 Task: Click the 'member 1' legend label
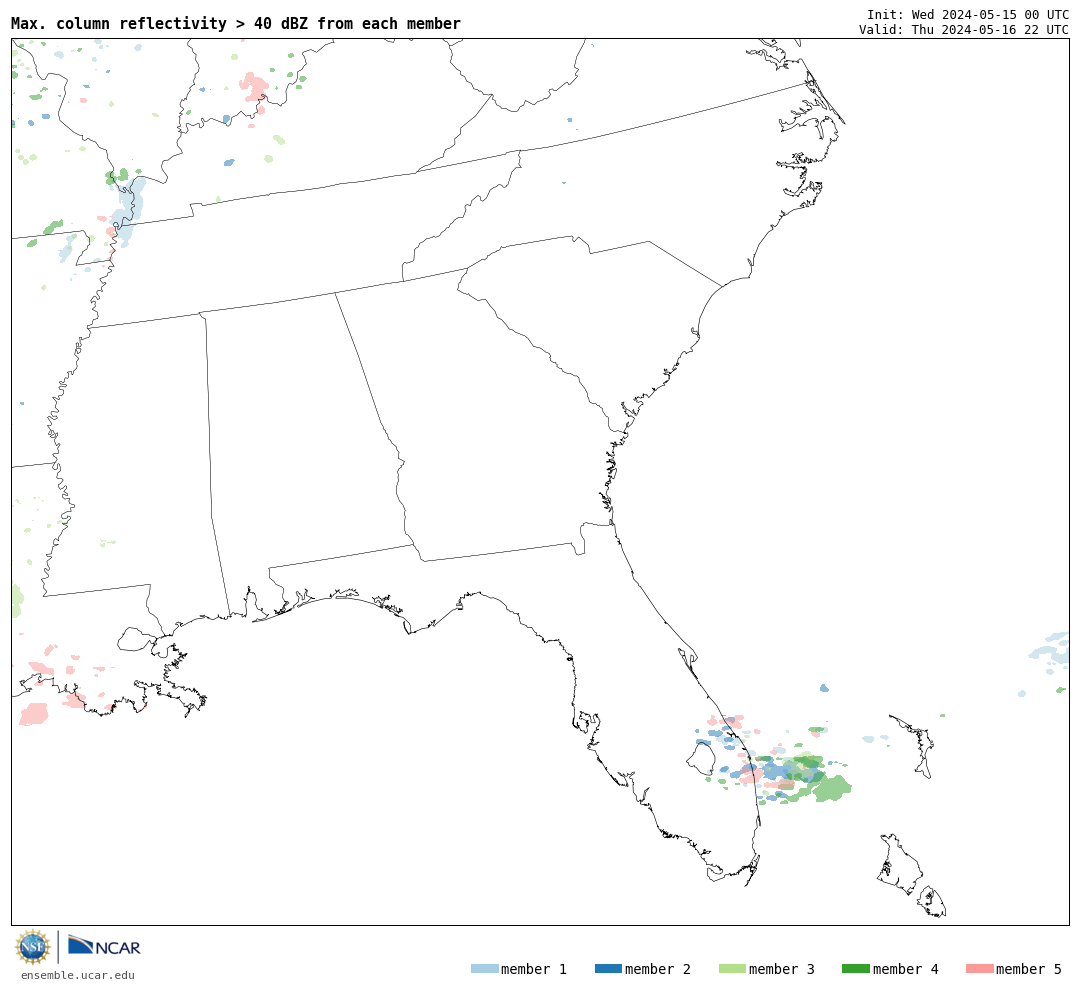(534, 969)
